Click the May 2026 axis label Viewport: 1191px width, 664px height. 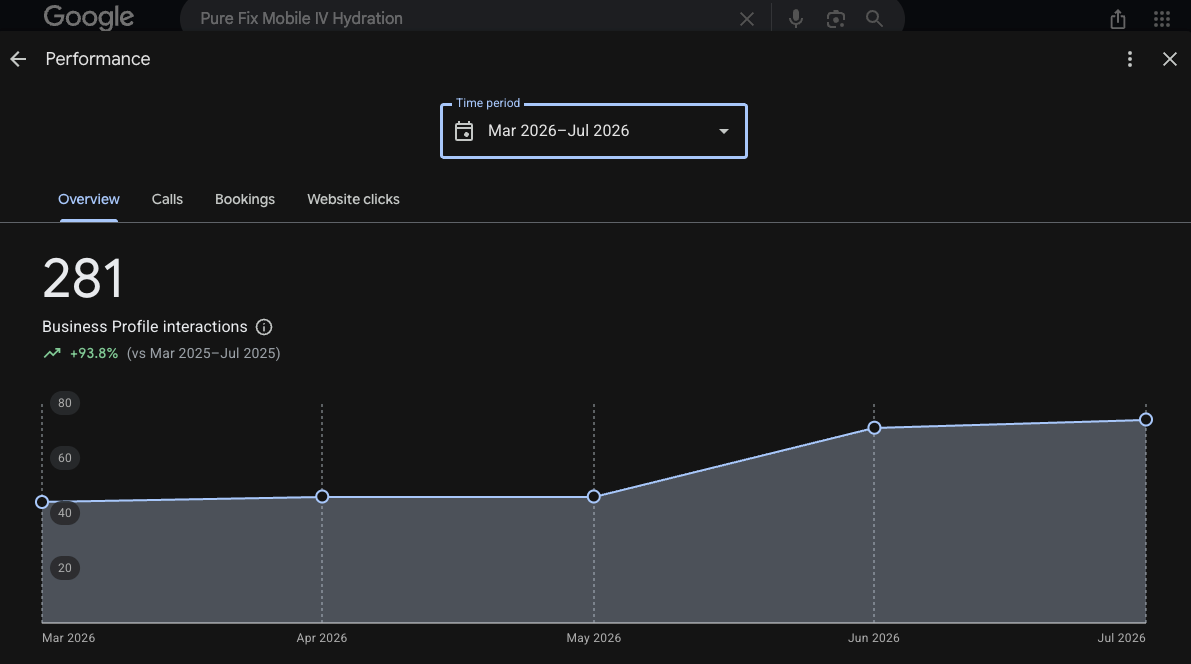click(x=594, y=638)
